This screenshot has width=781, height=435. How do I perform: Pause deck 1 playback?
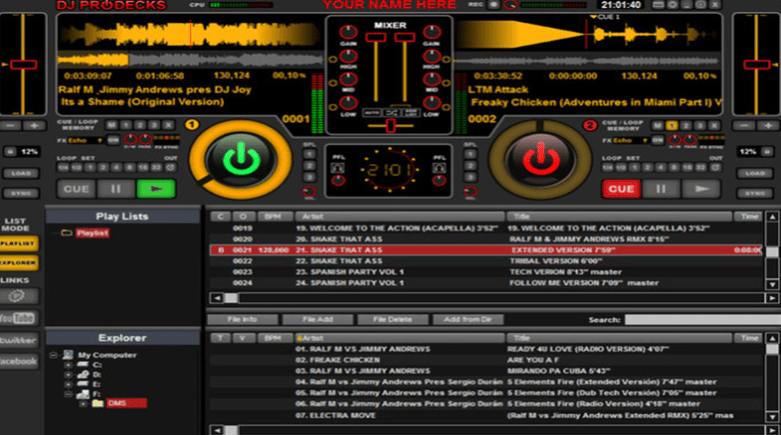[x=116, y=189]
